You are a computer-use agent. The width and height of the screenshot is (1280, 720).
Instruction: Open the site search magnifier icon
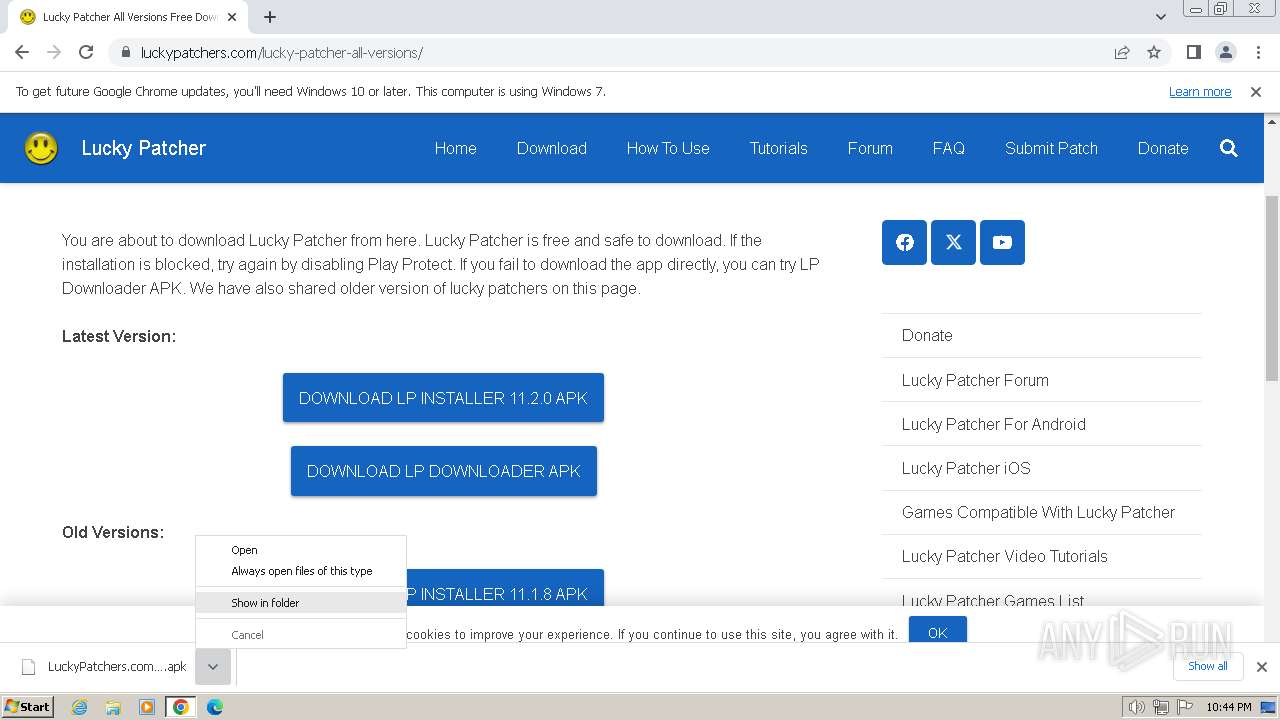click(1229, 148)
